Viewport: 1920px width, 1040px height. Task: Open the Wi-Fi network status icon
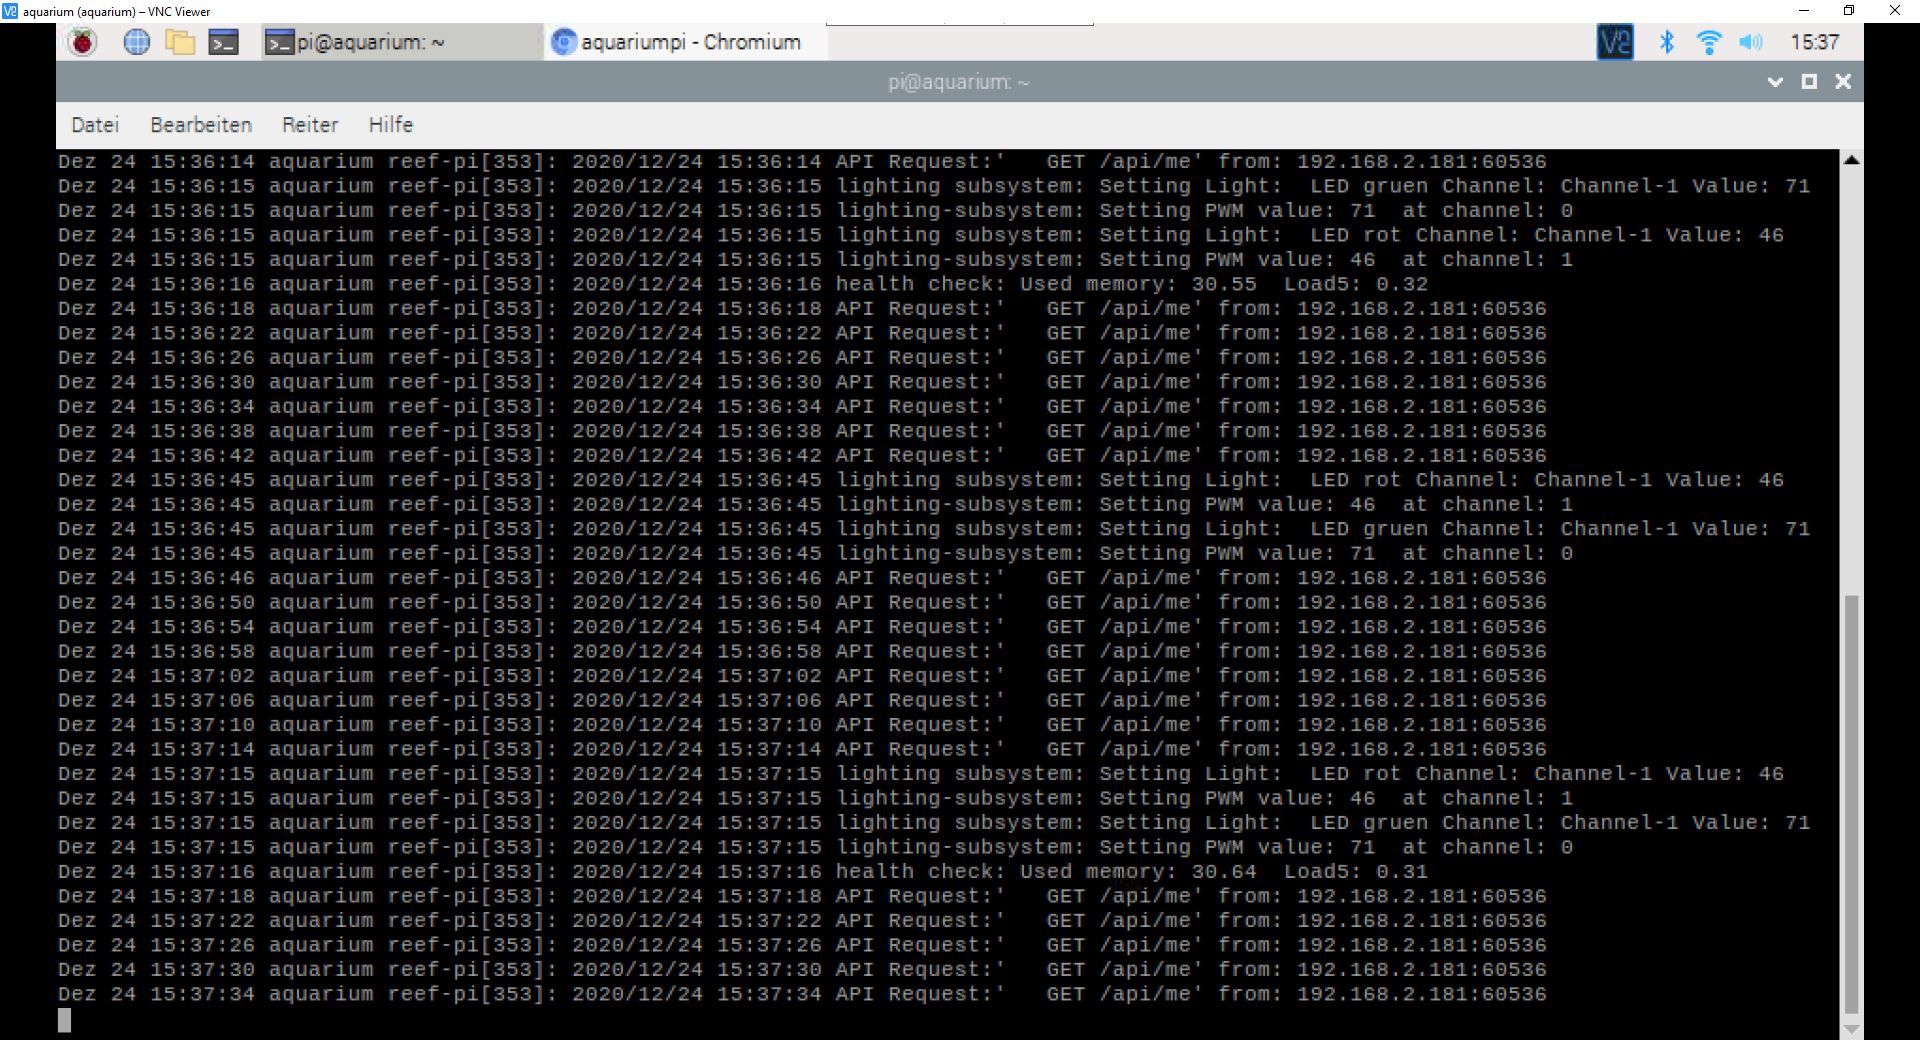1710,42
